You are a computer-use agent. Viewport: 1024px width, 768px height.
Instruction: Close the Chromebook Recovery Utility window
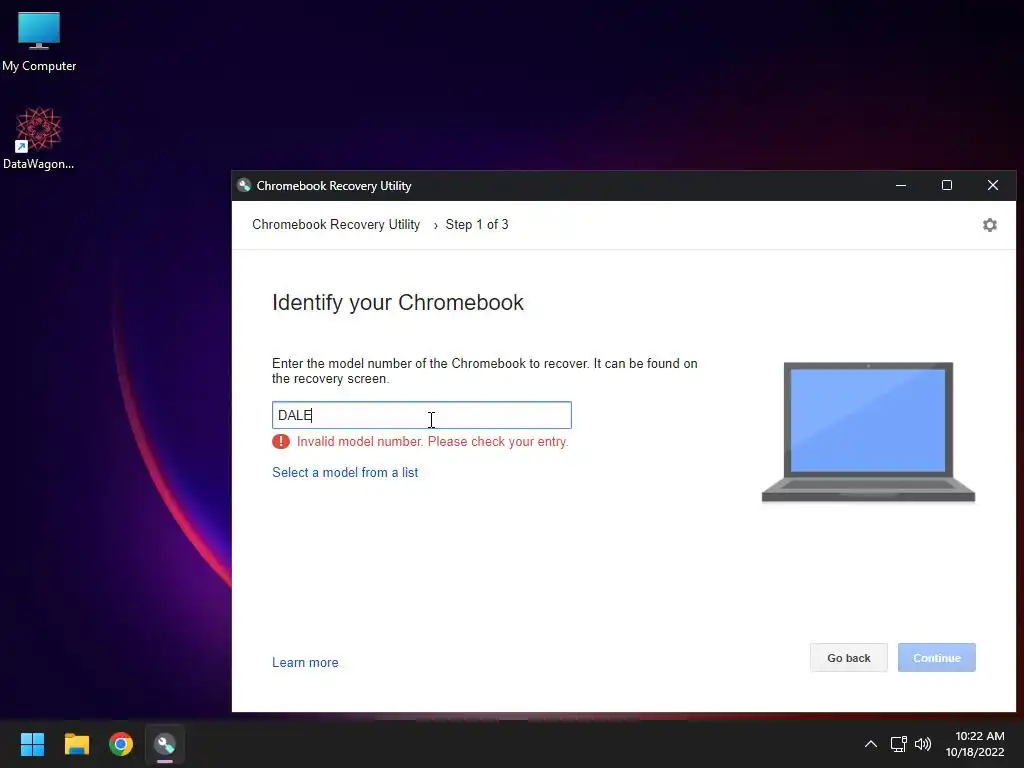(993, 185)
